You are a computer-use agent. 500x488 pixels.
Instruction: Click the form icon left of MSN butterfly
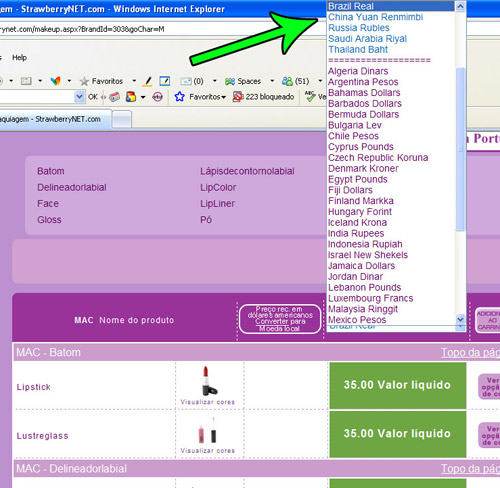point(26,81)
